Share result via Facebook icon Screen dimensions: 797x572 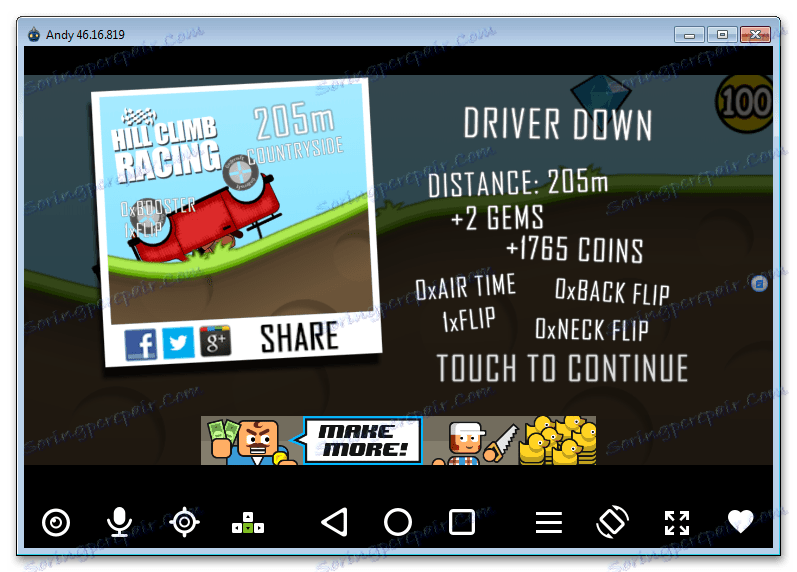point(140,345)
